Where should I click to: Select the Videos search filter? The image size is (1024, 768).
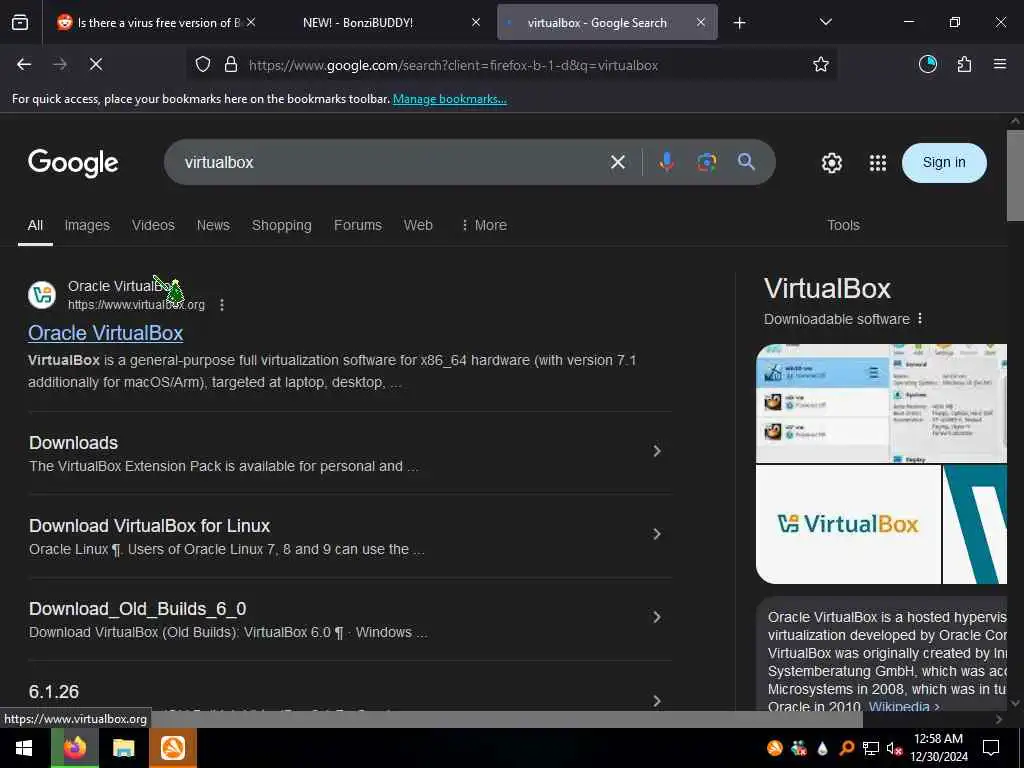(153, 225)
